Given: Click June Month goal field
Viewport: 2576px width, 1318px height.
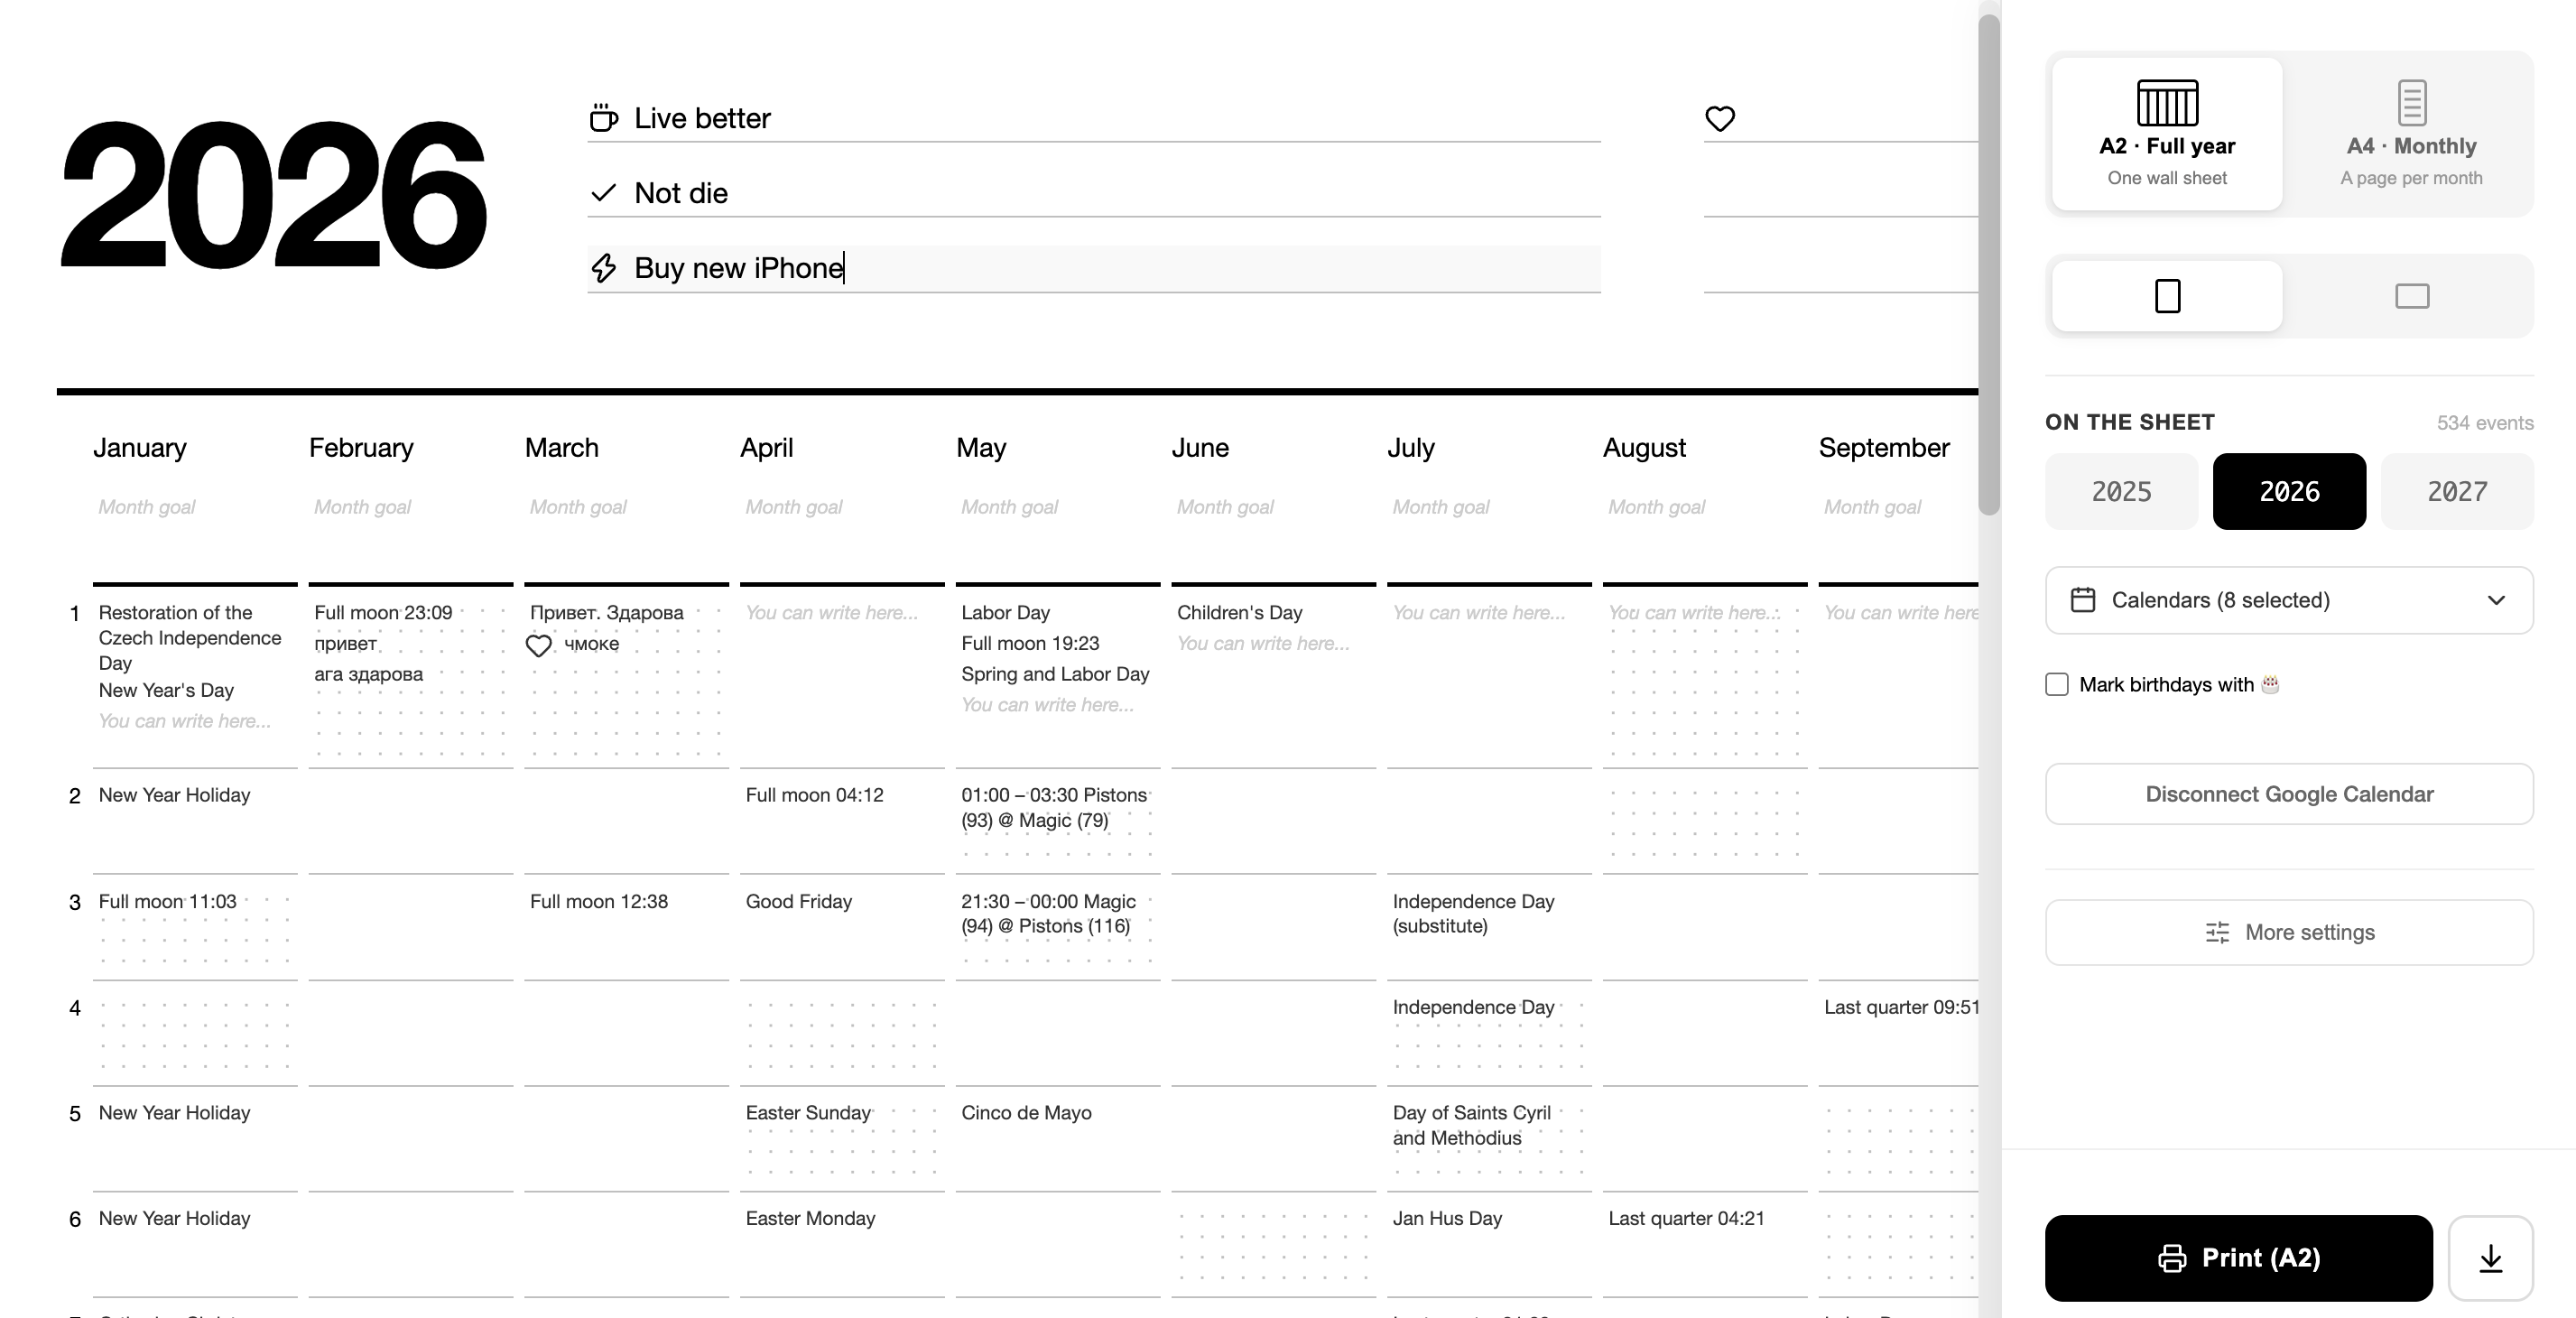Looking at the screenshot, I should click(1274, 507).
